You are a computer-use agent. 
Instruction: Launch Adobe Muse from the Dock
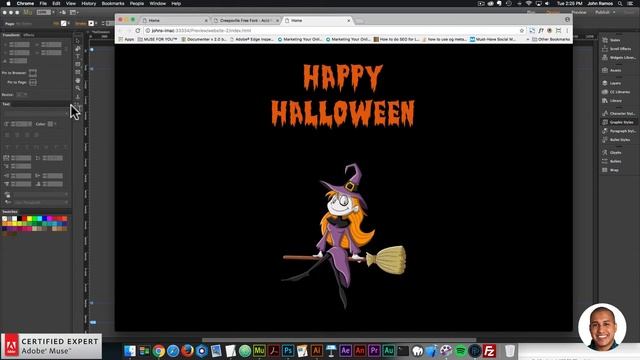pyautogui.click(x=259, y=351)
